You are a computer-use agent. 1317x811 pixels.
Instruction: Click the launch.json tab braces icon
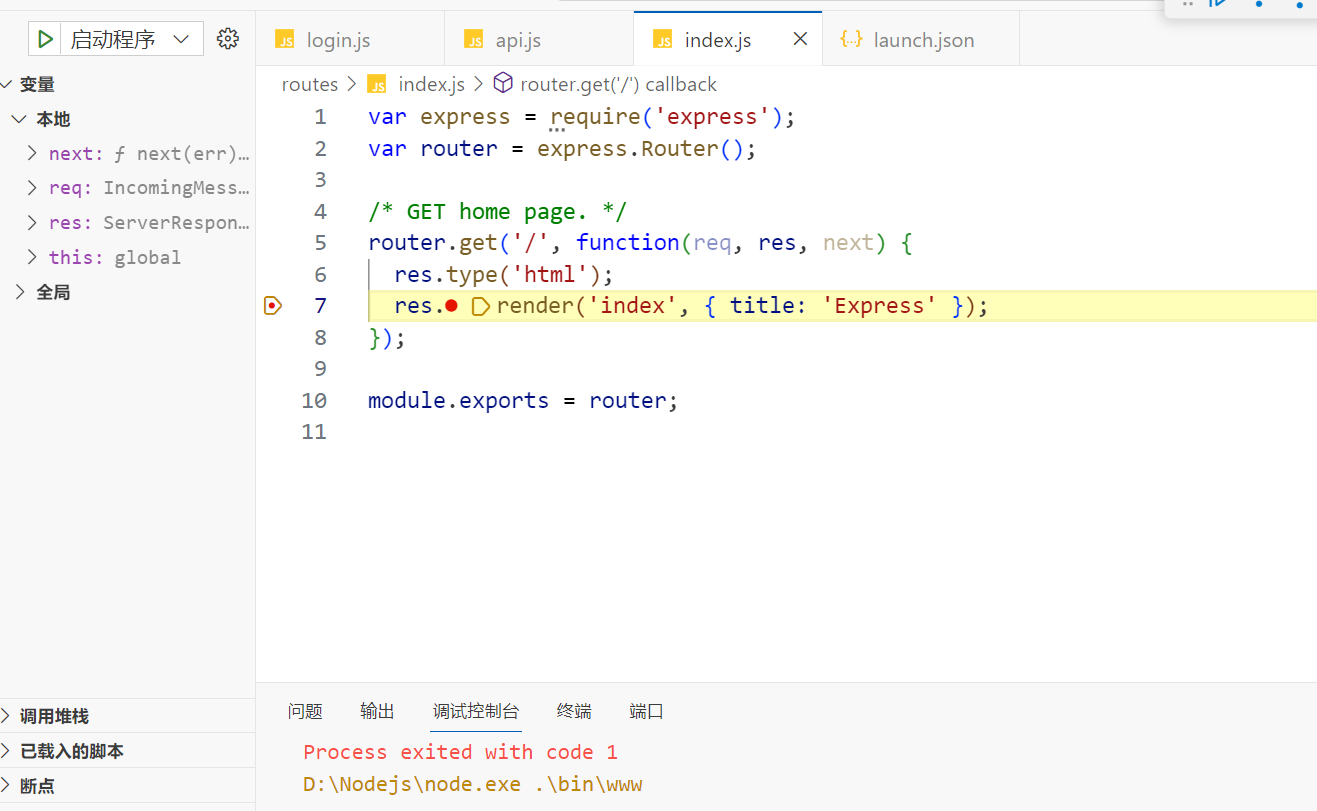coord(851,39)
